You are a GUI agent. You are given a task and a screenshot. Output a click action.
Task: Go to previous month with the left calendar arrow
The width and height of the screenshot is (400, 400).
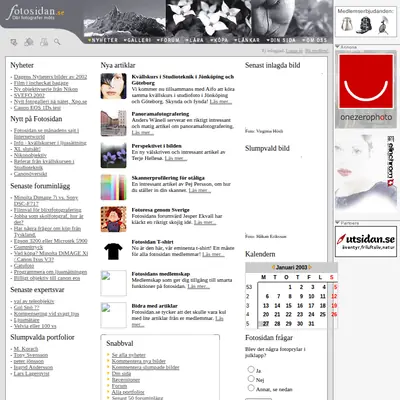click(x=273, y=267)
